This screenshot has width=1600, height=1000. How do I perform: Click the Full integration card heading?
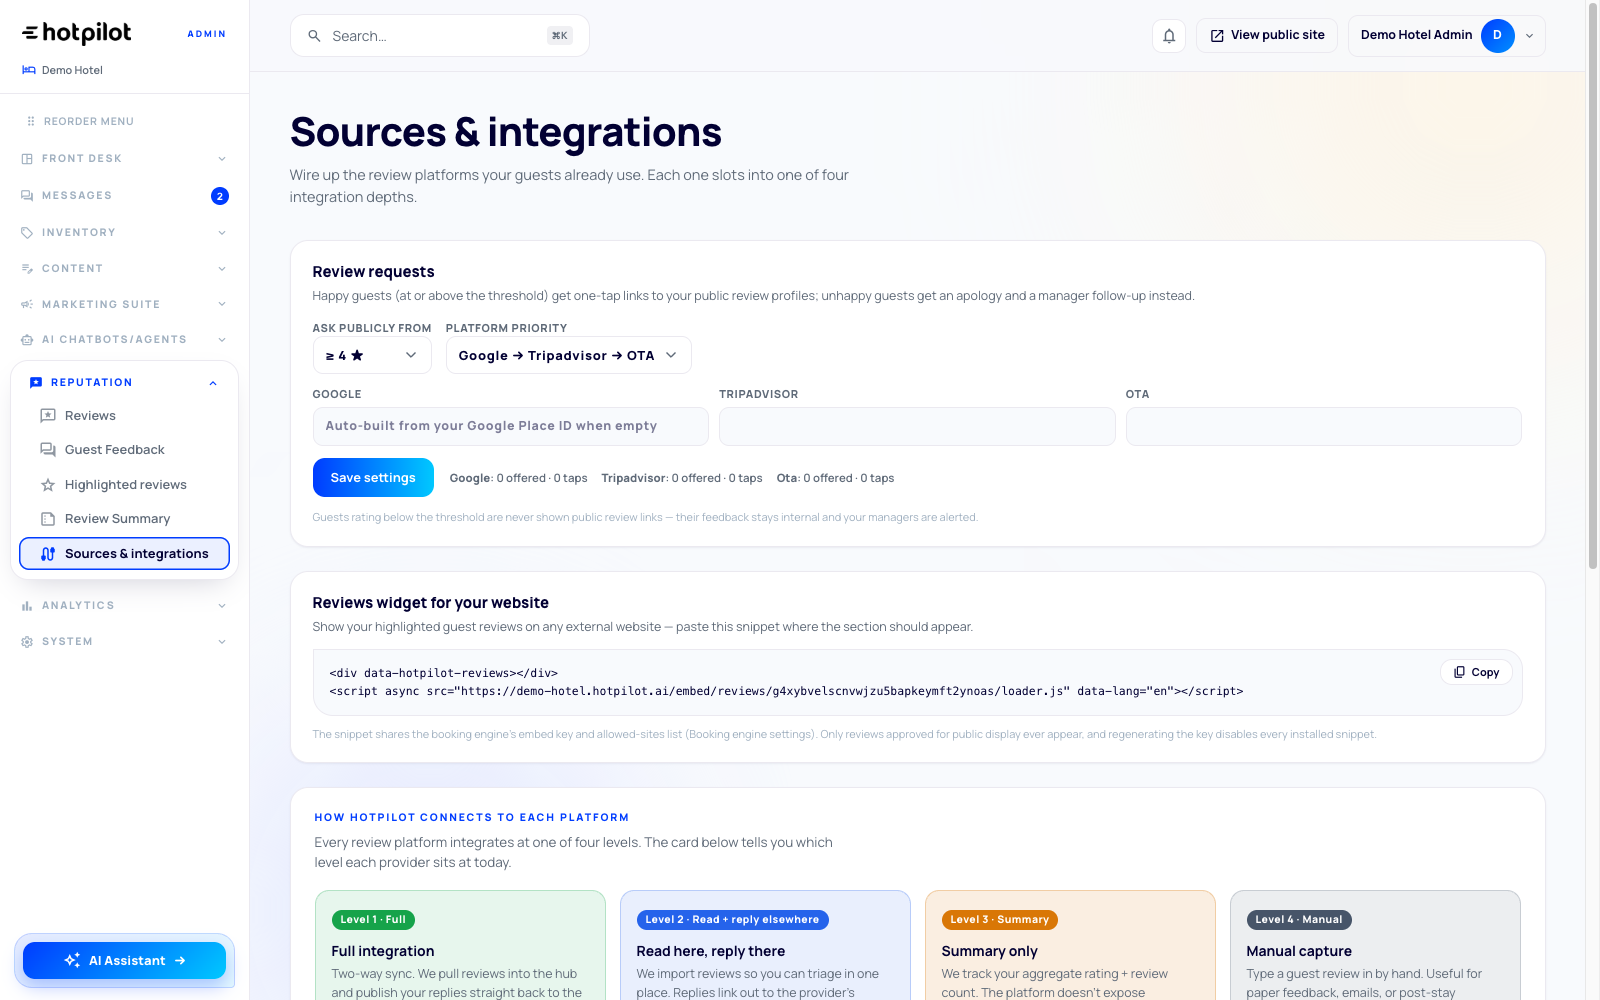coord(383,951)
